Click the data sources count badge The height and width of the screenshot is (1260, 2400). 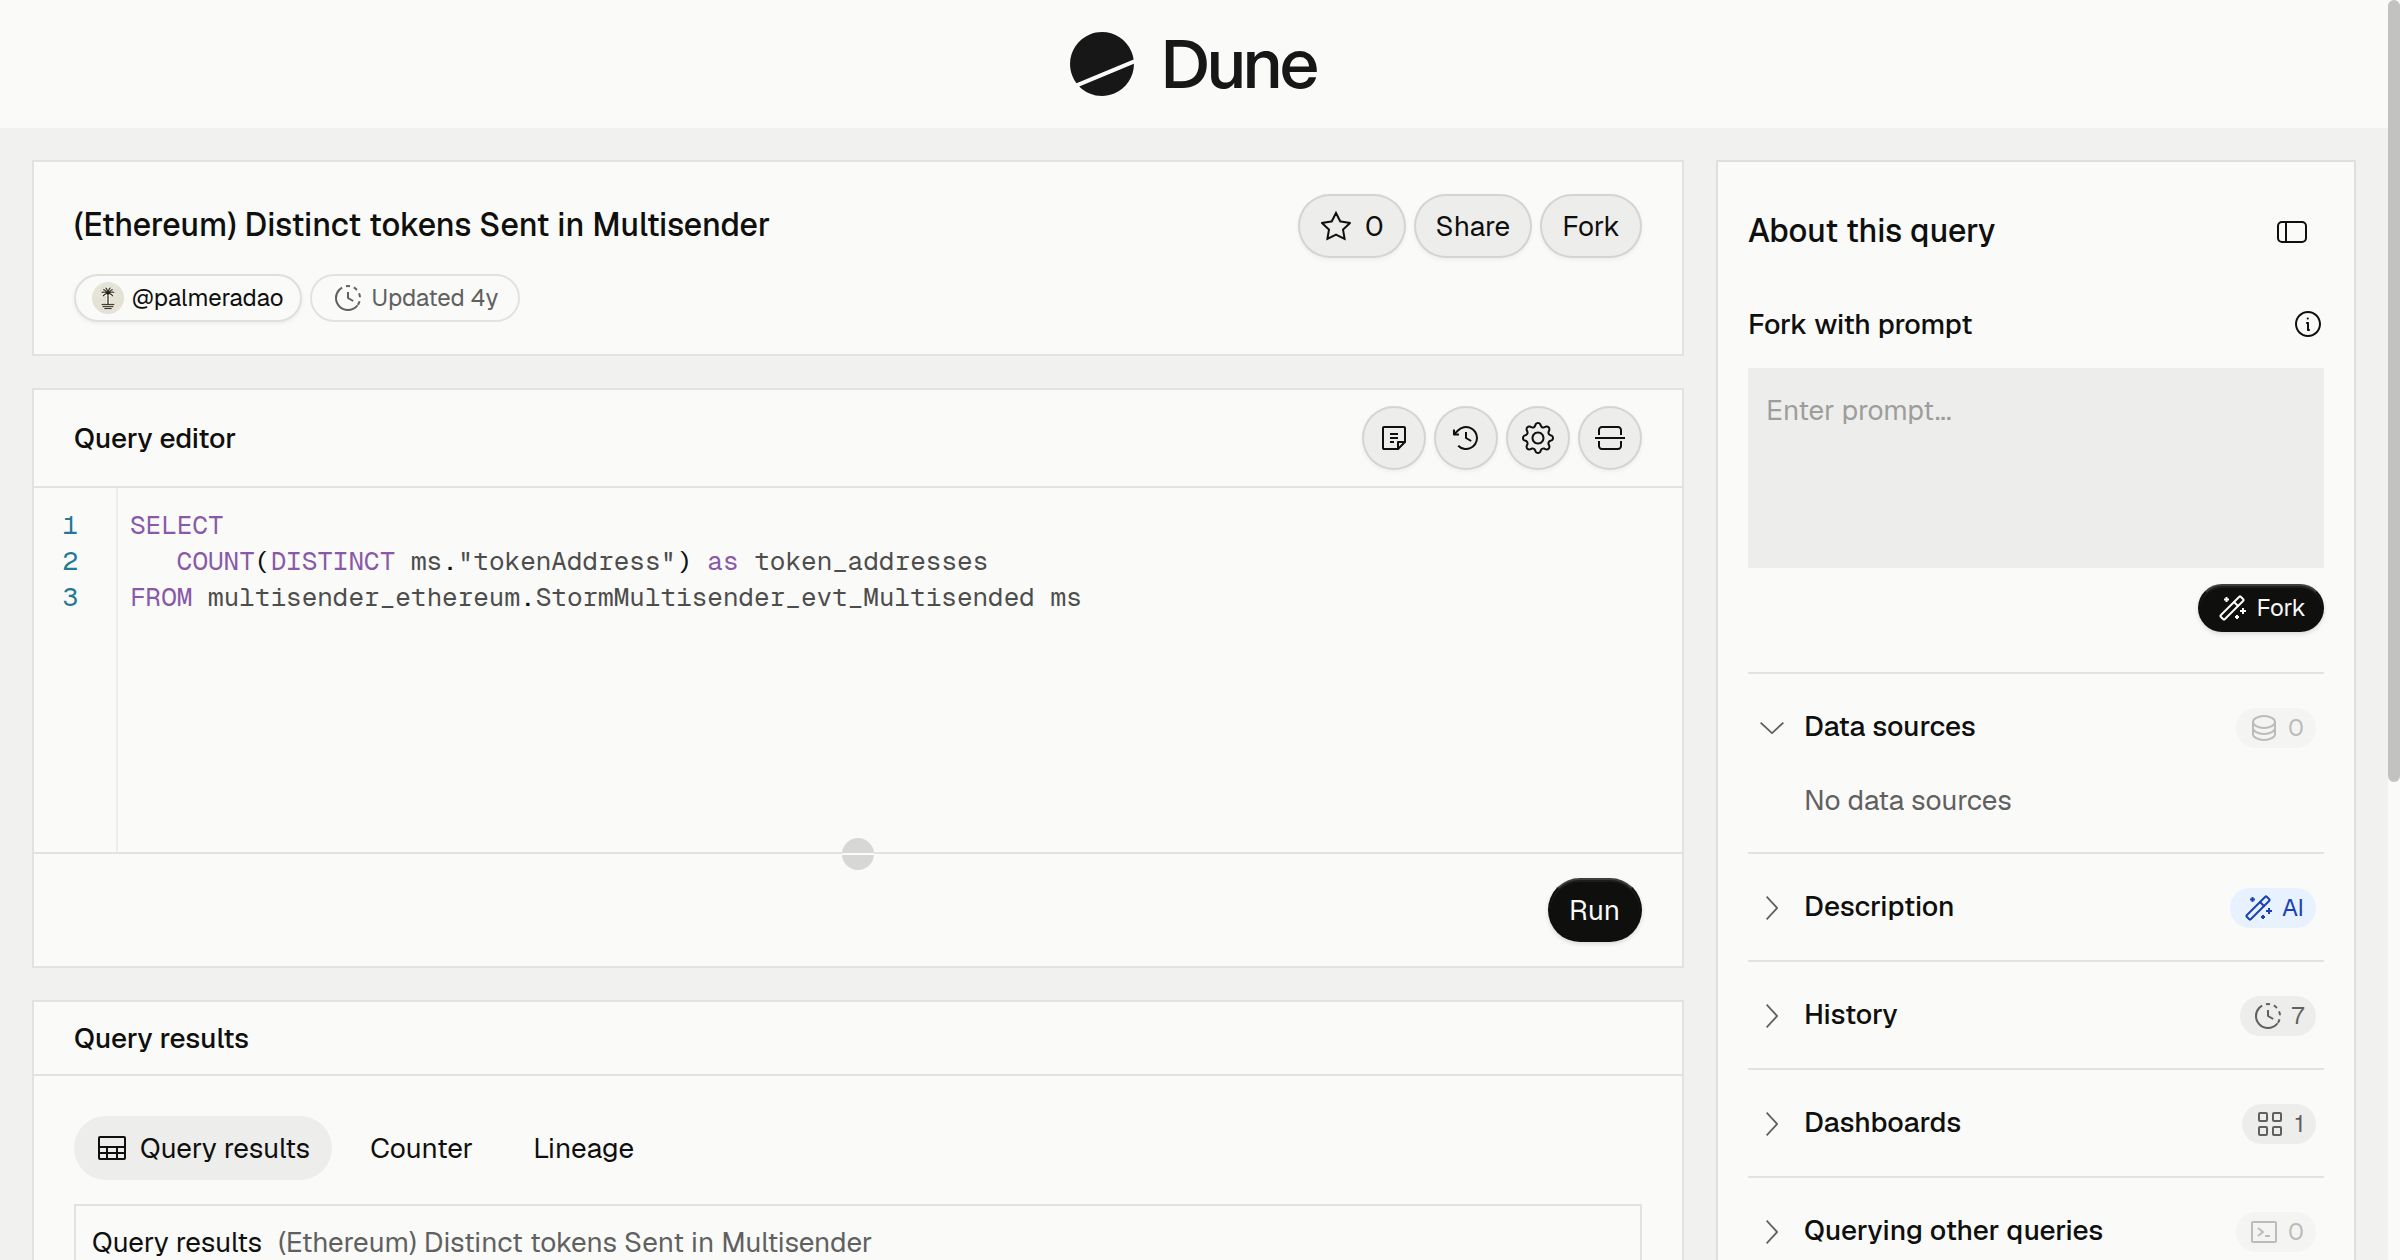click(x=2276, y=727)
